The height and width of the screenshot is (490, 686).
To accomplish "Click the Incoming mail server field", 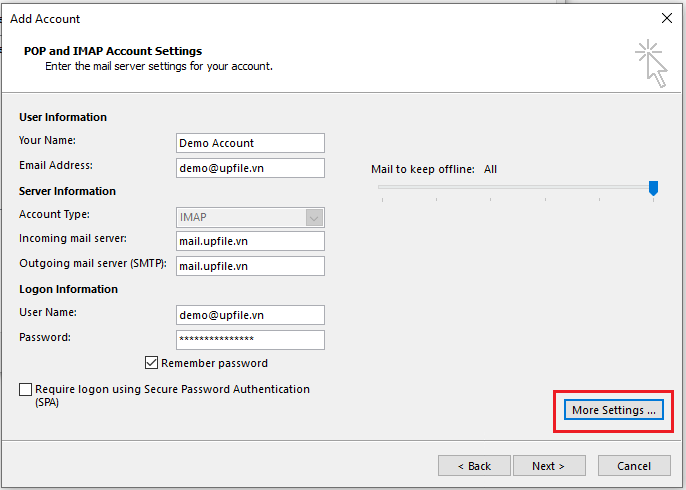I will point(250,241).
